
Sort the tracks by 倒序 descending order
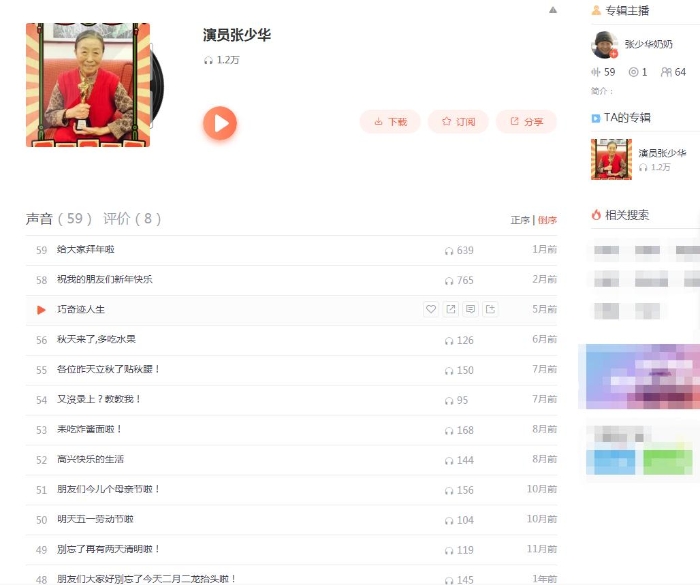(x=547, y=220)
